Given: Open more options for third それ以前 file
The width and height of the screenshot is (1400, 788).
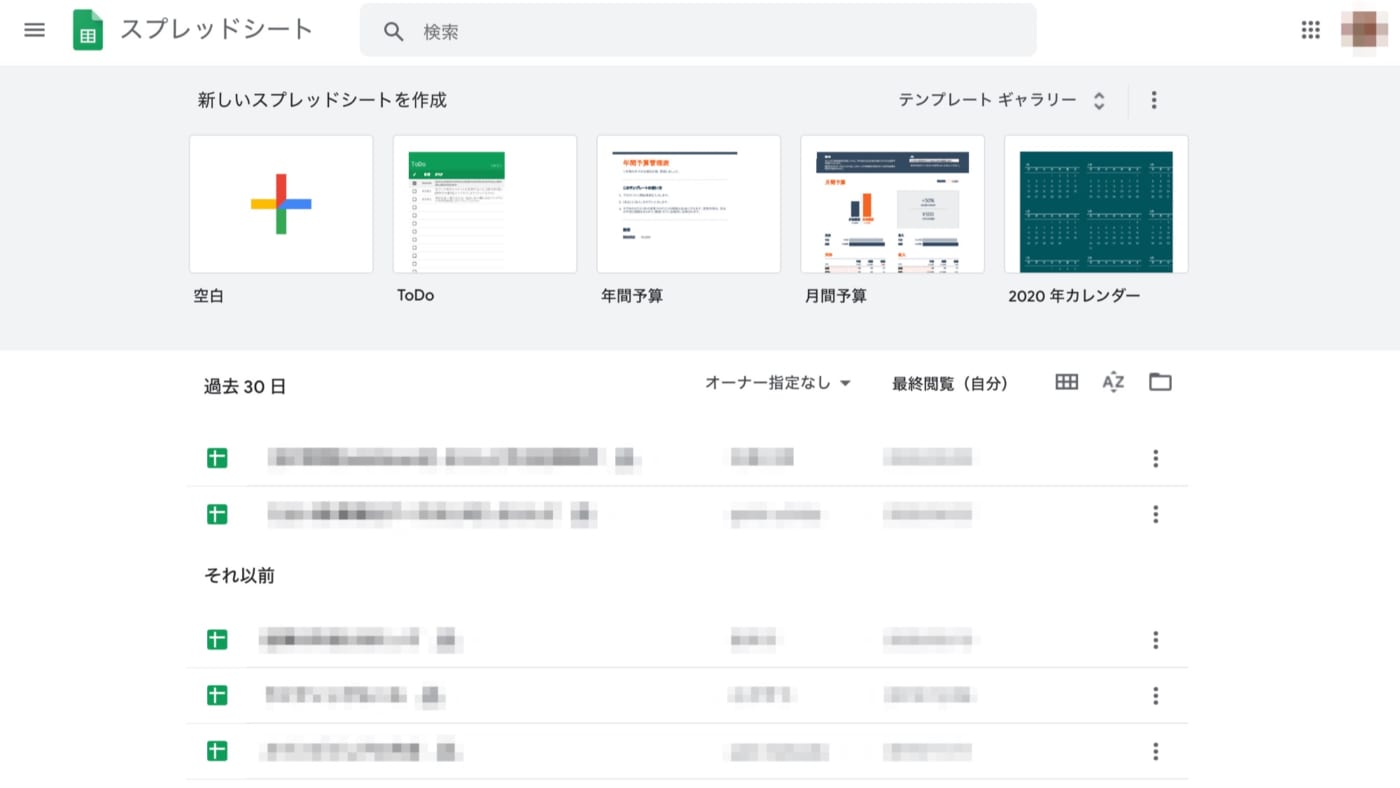Looking at the screenshot, I should click(1155, 752).
